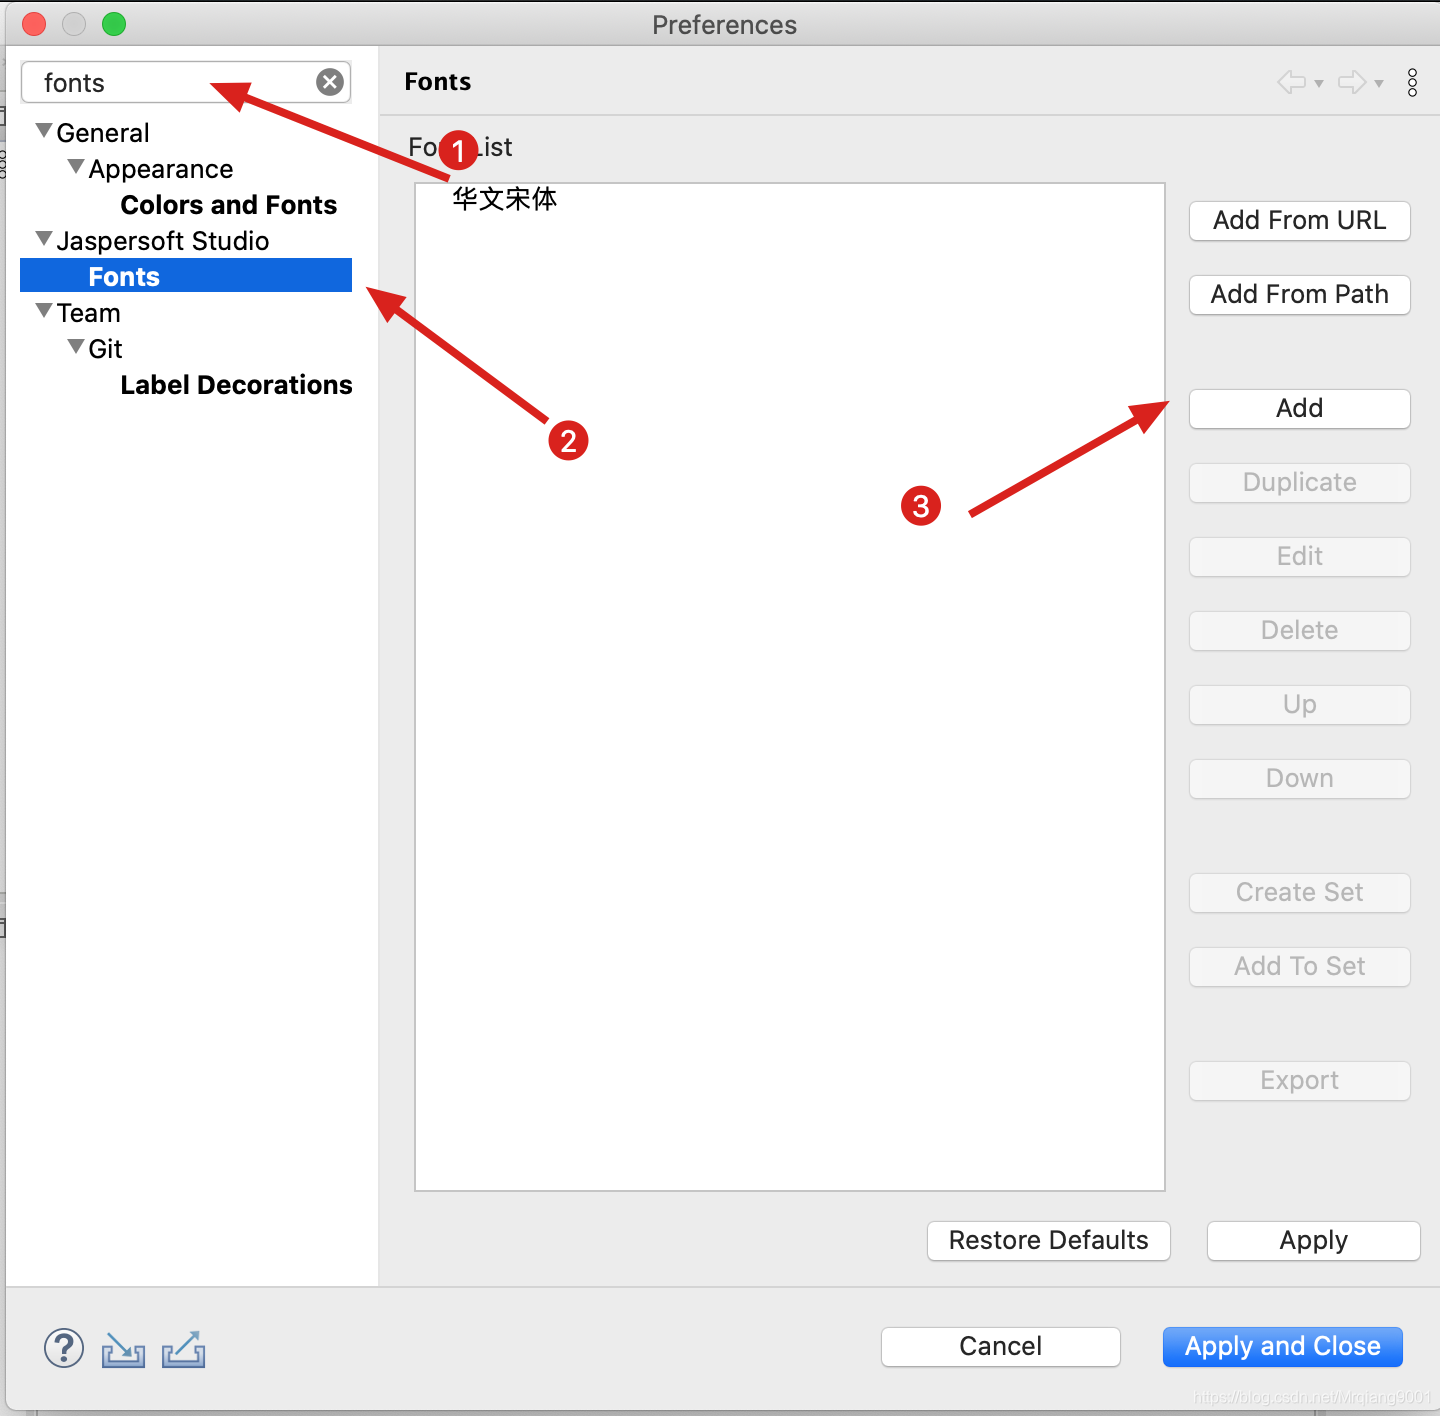Click the Create Set button
The width and height of the screenshot is (1440, 1416).
pyautogui.click(x=1299, y=893)
